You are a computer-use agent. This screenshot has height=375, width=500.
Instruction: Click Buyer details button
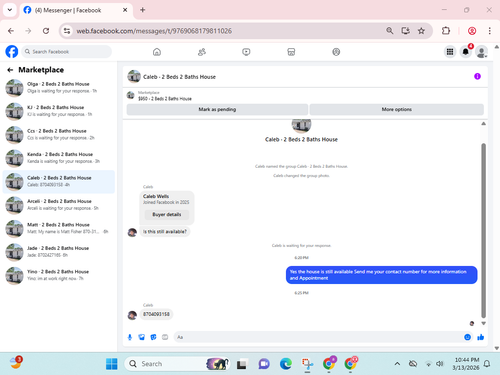[167, 215]
